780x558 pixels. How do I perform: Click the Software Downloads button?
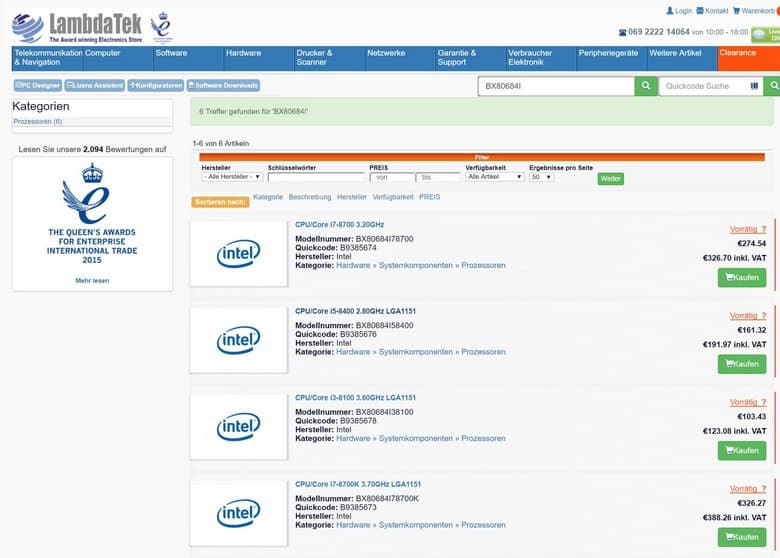point(223,86)
